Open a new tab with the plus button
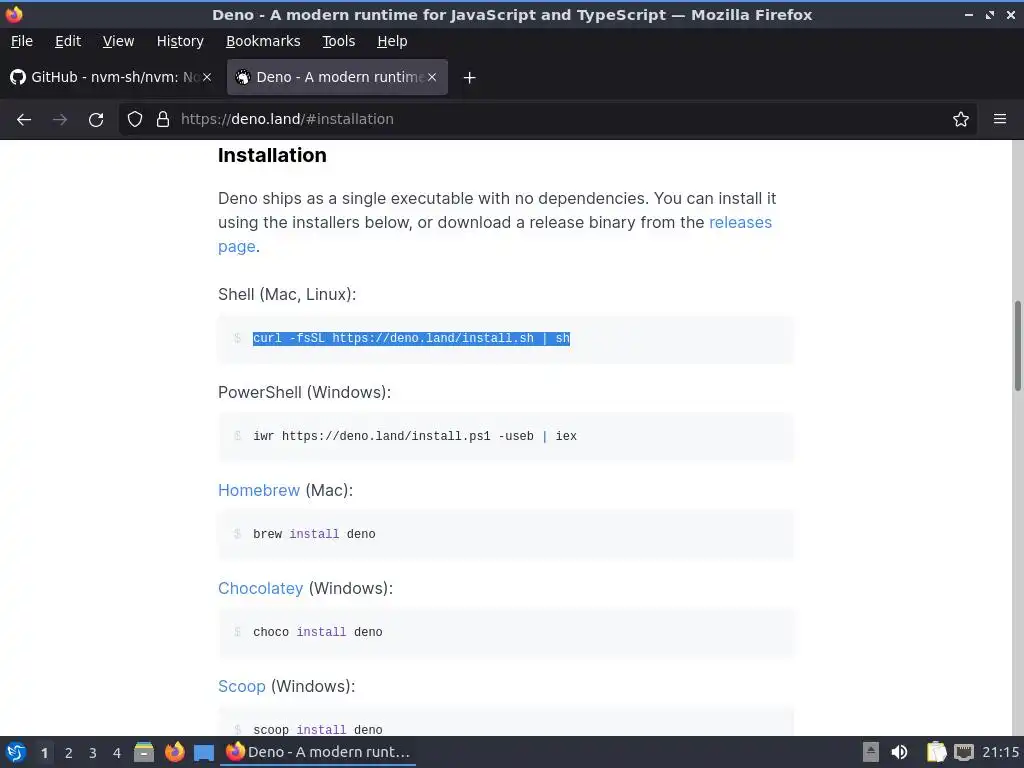The image size is (1024, 768). (x=469, y=78)
